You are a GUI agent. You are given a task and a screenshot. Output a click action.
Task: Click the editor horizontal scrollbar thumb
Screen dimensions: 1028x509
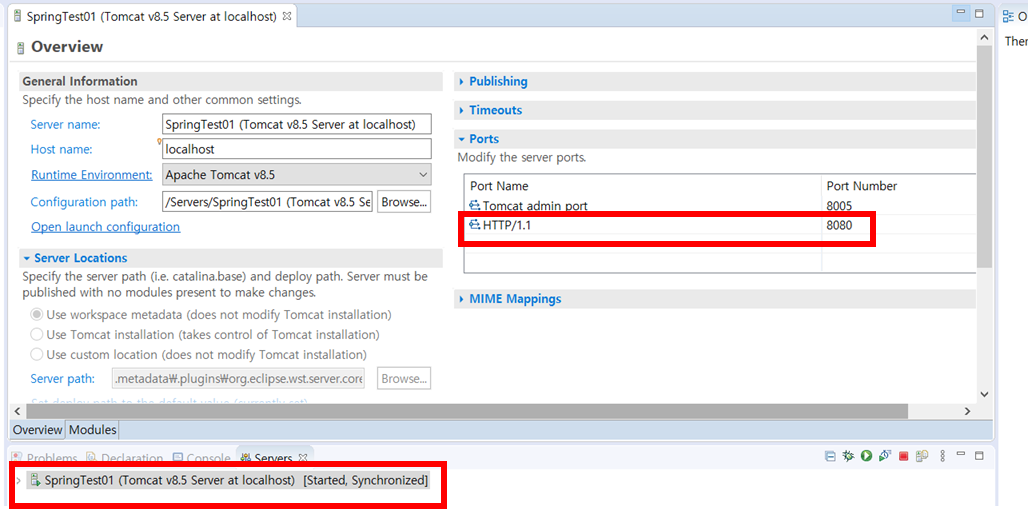465,411
